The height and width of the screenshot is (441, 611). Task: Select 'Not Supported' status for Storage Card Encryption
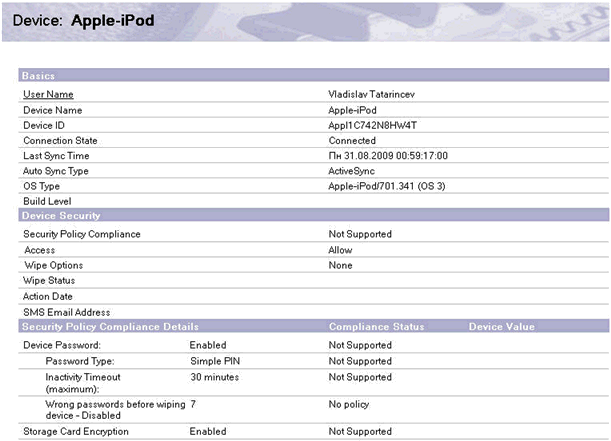(x=360, y=432)
